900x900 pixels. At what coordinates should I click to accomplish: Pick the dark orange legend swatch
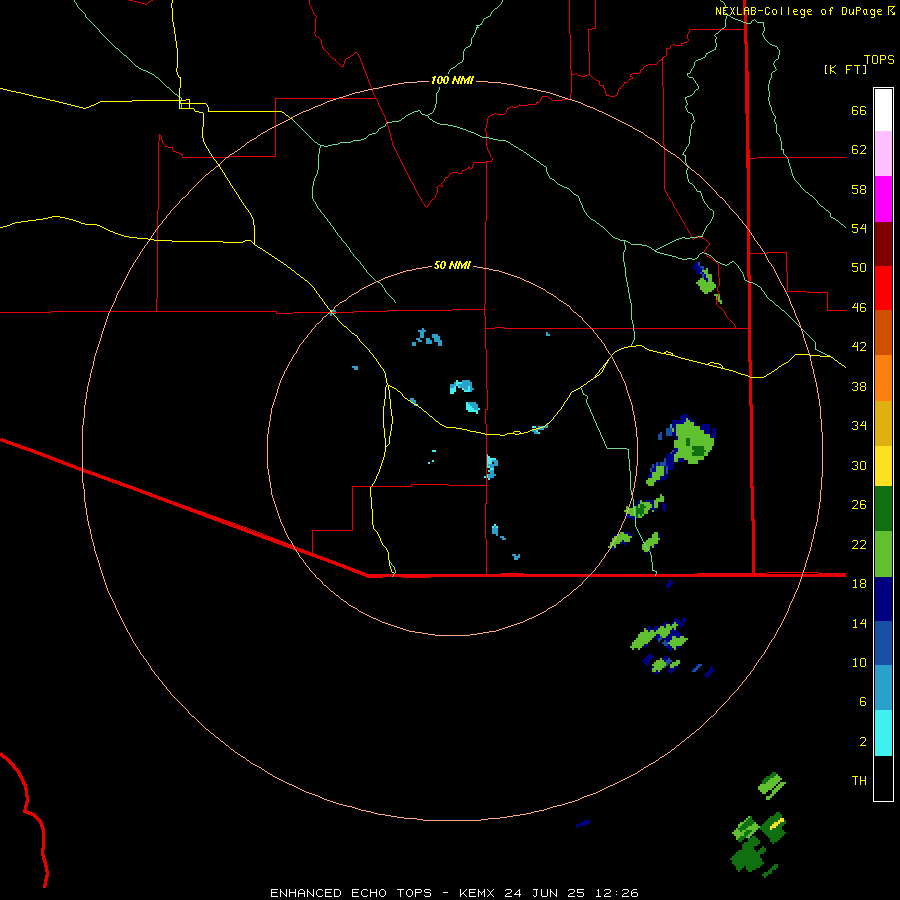tap(883, 332)
